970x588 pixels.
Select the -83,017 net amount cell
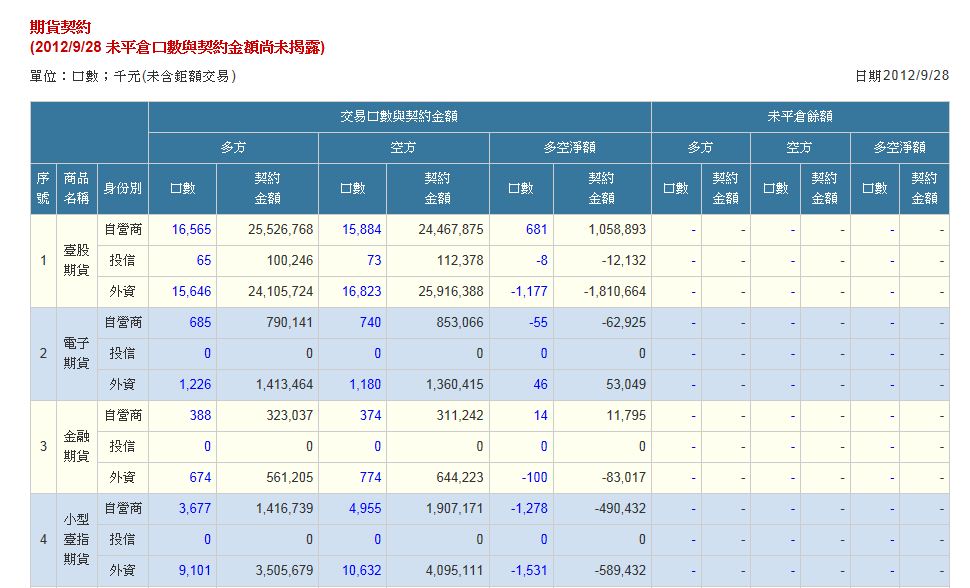click(x=603, y=477)
